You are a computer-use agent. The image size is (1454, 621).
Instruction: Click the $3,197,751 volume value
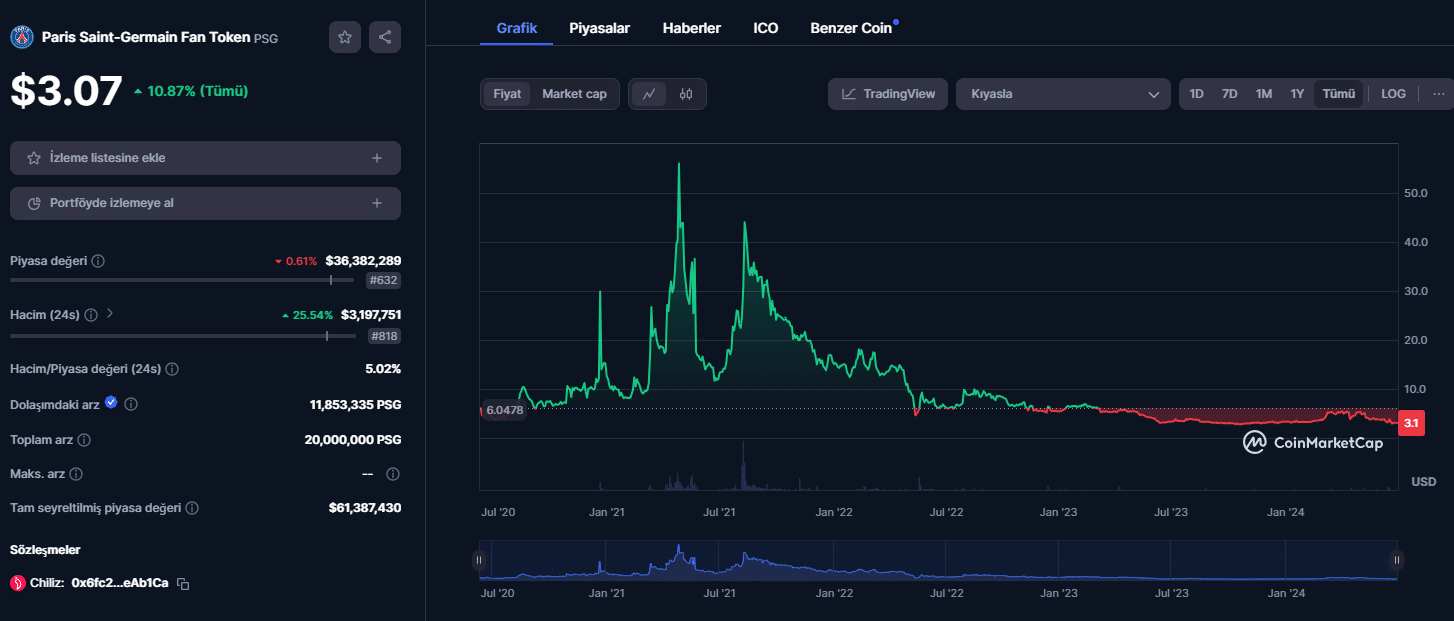pos(371,314)
